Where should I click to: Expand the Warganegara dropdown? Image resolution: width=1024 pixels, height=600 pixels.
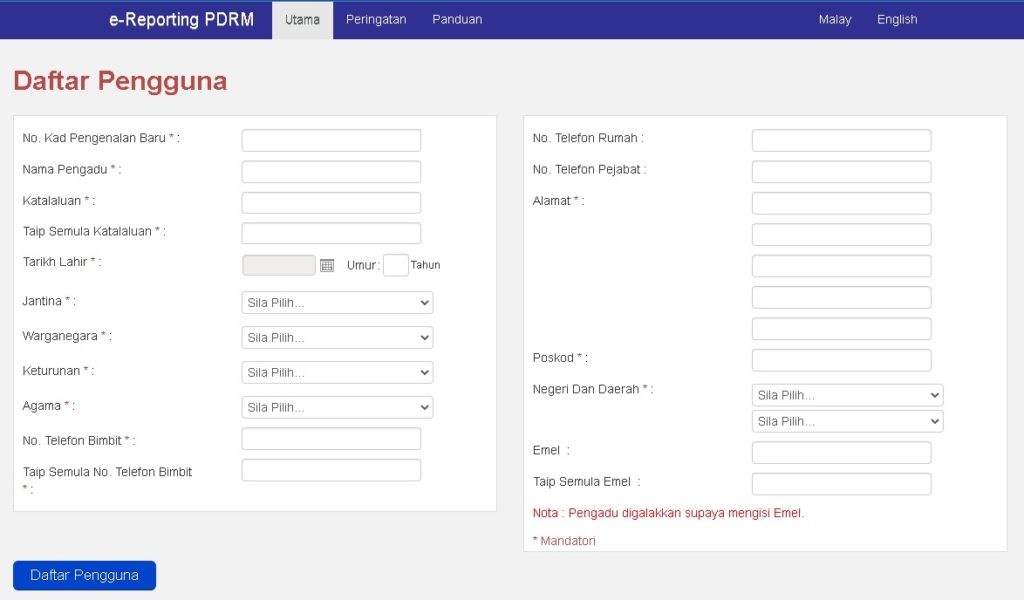337,338
